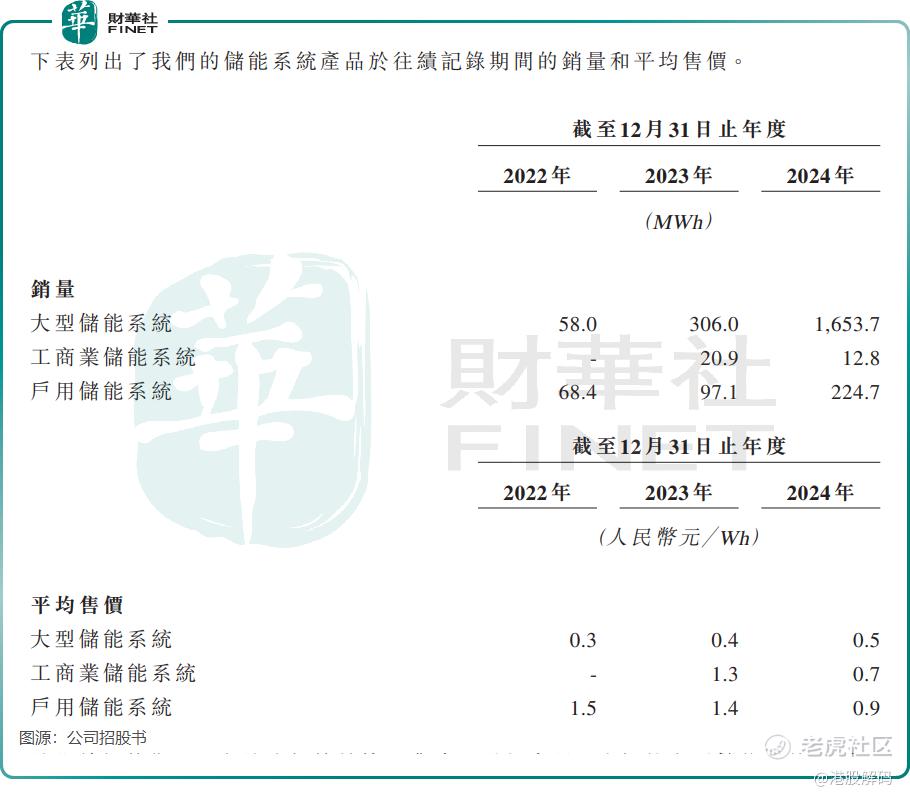Click the value 0.3

(x=583, y=640)
